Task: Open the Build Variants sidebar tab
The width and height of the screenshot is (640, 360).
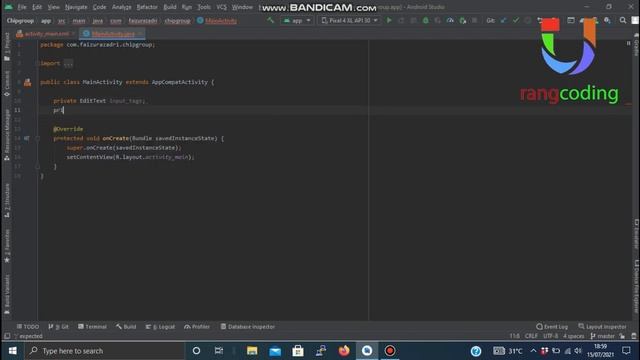Action: click(7, 294)
